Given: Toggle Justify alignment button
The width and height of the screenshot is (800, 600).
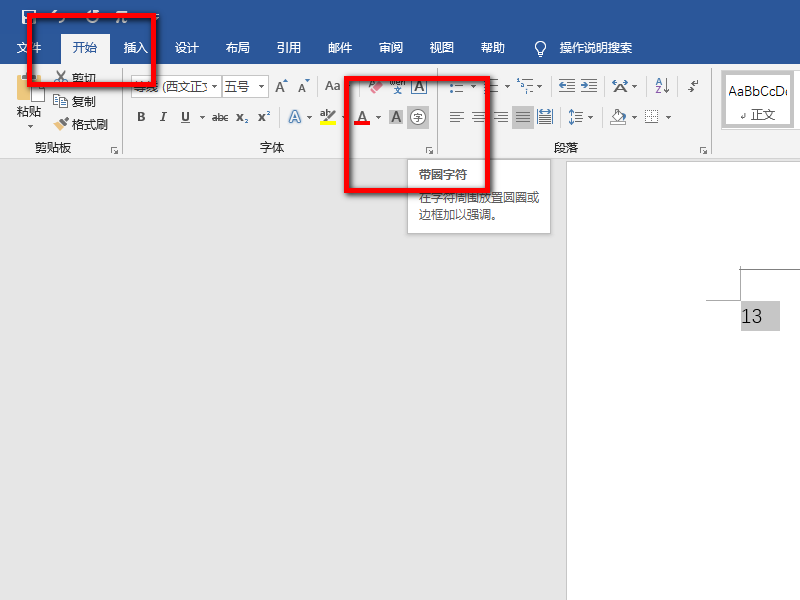Looking at the screenshot, I should 522,117.
